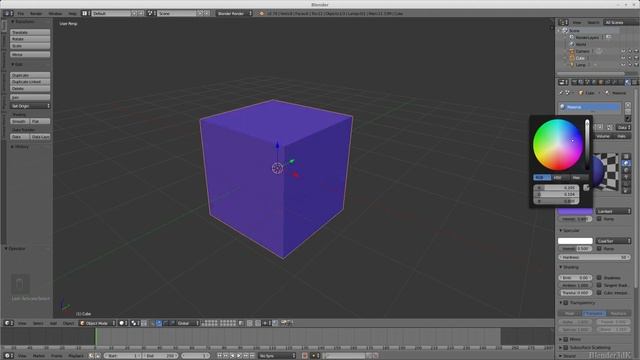Click the viewport shading sphere icon
The image size is (640, 360).
coord(122,323)
